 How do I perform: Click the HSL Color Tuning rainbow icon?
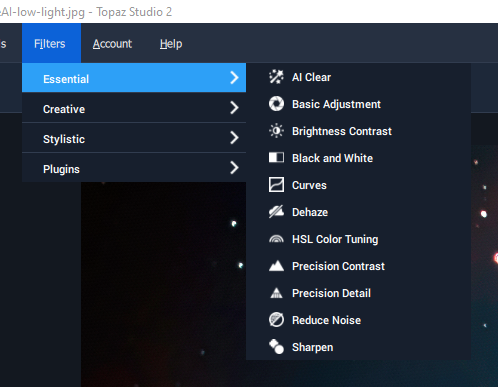(276, 239)
